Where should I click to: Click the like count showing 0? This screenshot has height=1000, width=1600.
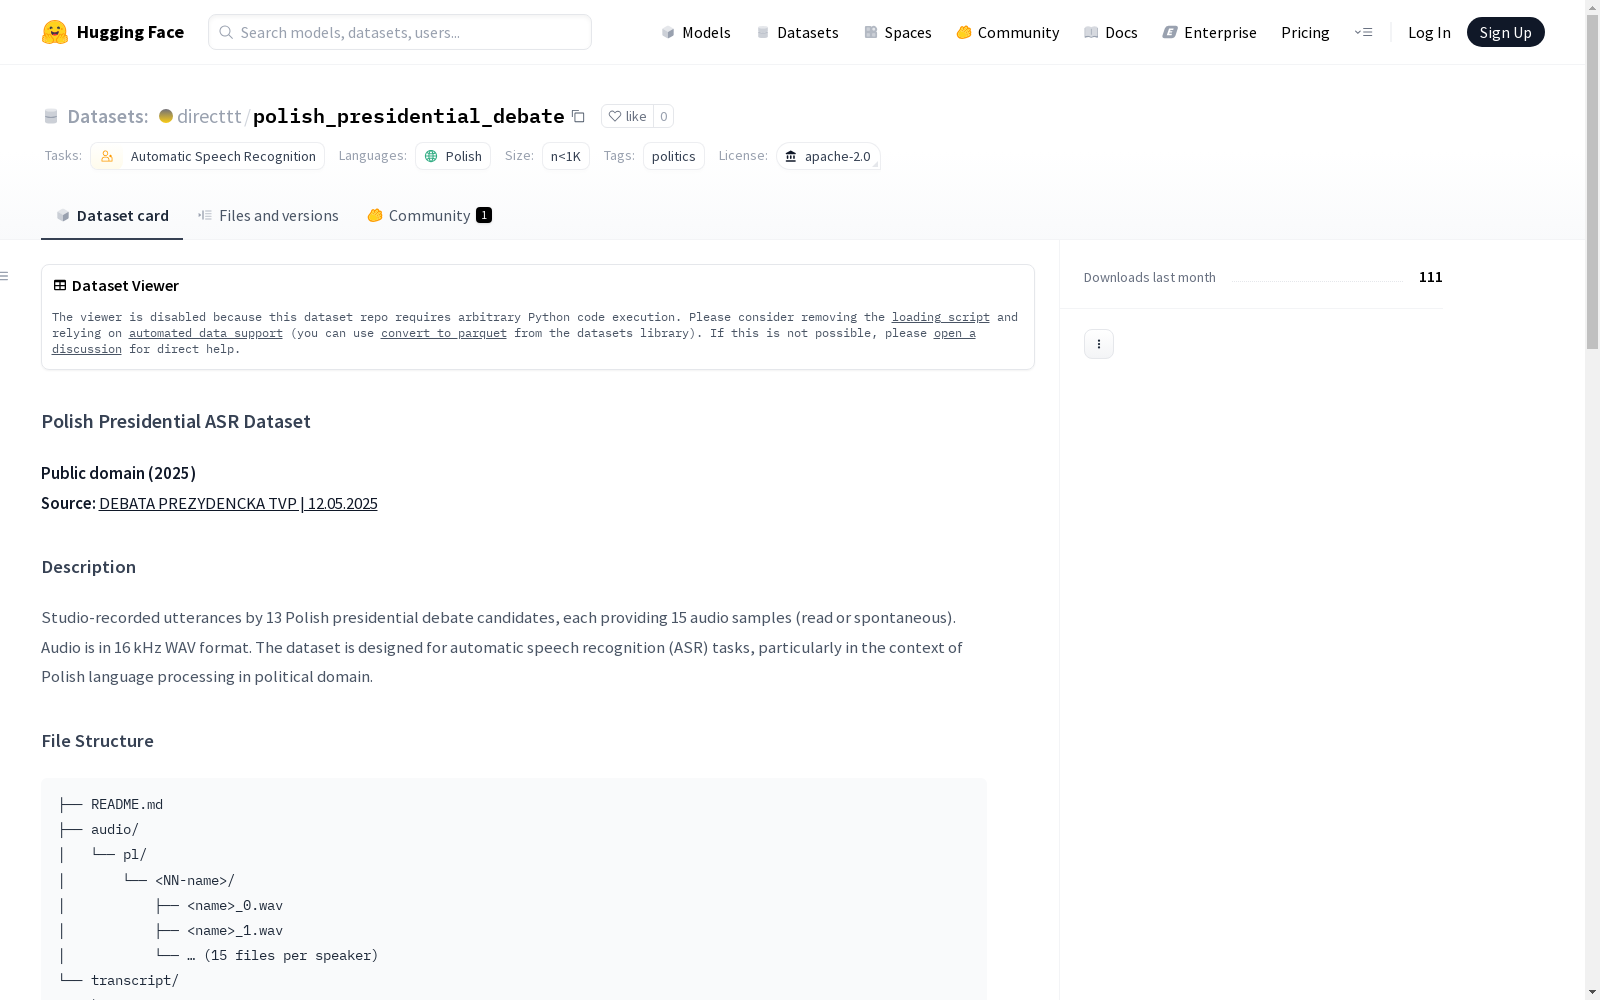coord(663,116)
